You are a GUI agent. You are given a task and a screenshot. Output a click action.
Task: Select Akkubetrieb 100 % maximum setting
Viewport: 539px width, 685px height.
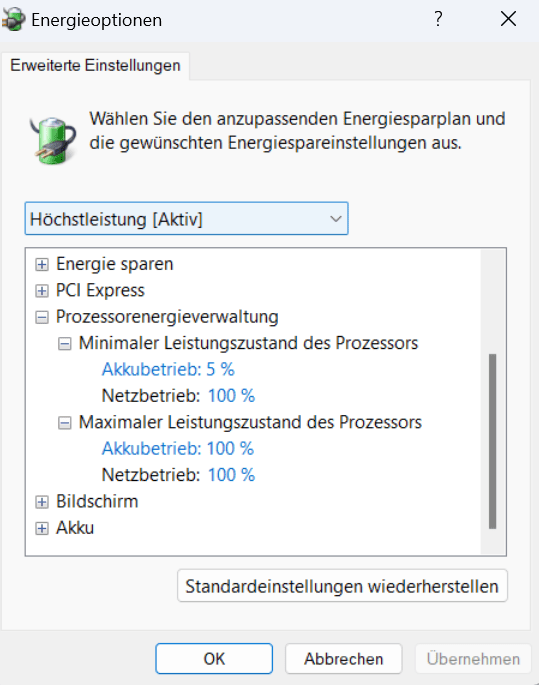(178, 449)
